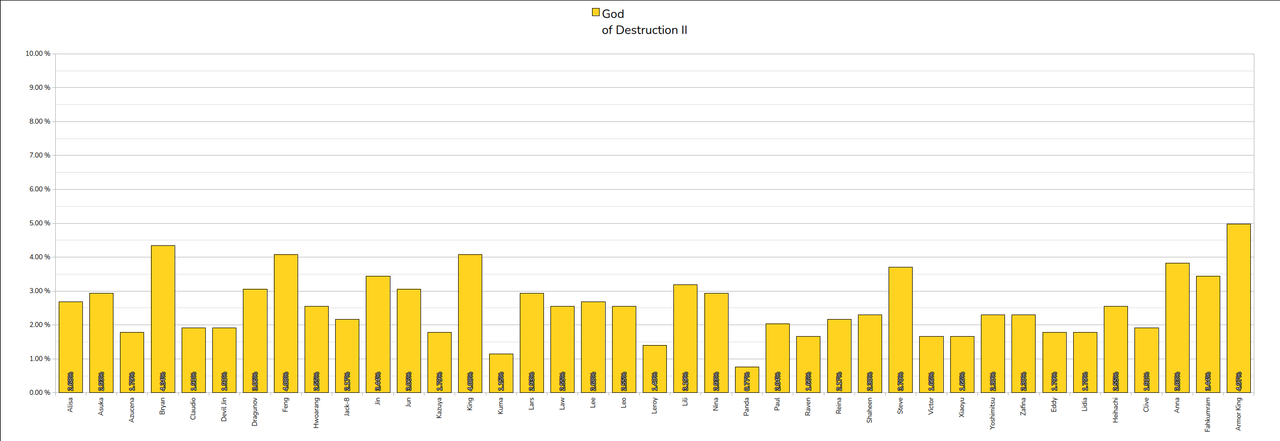Select the Feng bar in the chart
The image size is (1280, 441).
coord(286,324)
